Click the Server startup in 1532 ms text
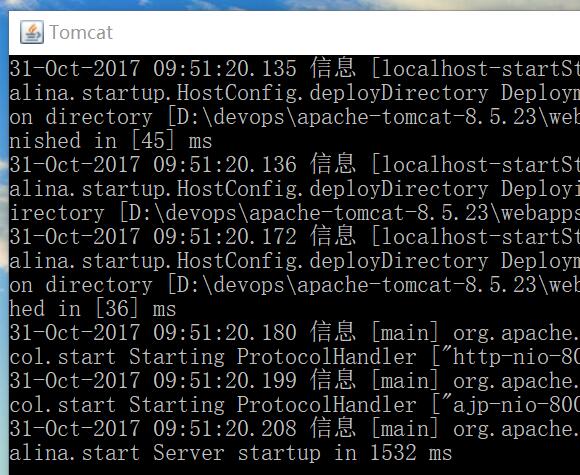 302,453
